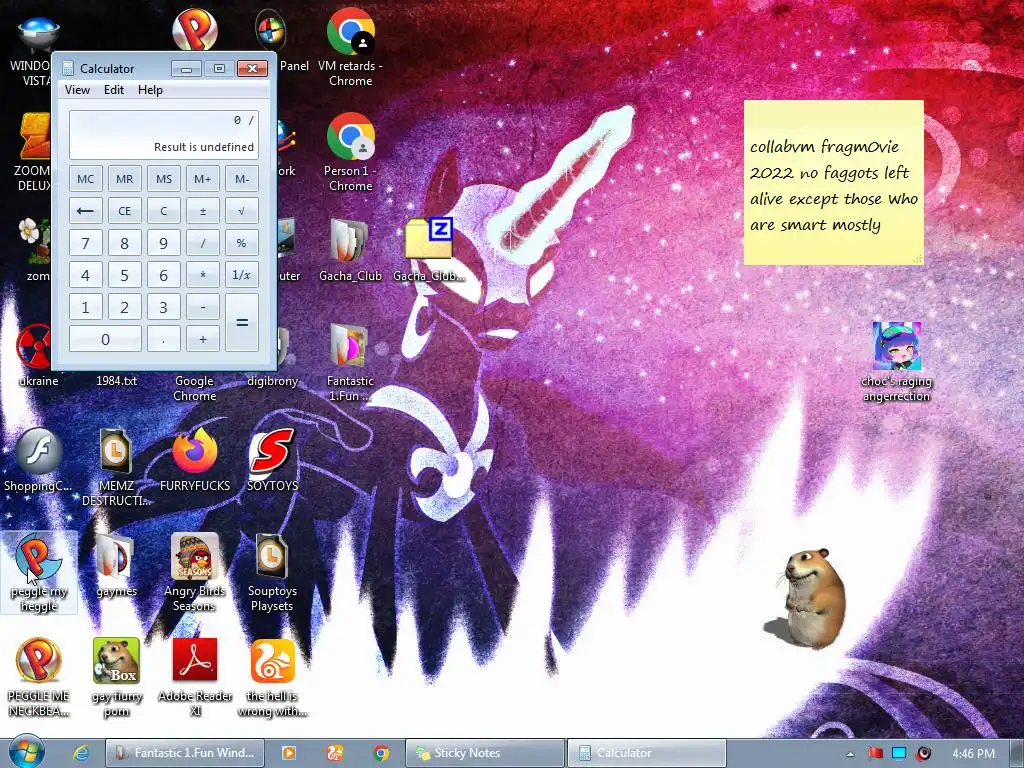1024x768 pixels.
Task: Click the UC Browser taskbar icon
Action: coord(335,753)
